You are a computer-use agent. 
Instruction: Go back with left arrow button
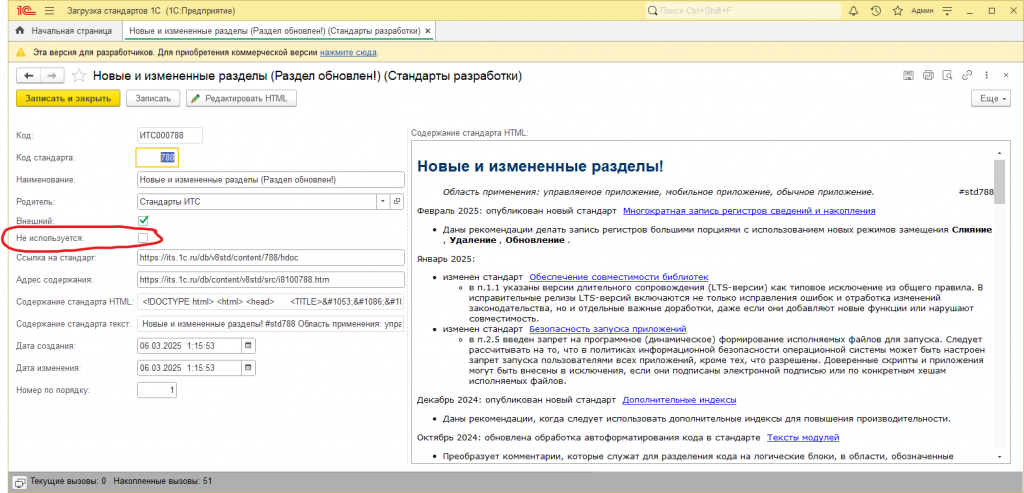point(28,76)
